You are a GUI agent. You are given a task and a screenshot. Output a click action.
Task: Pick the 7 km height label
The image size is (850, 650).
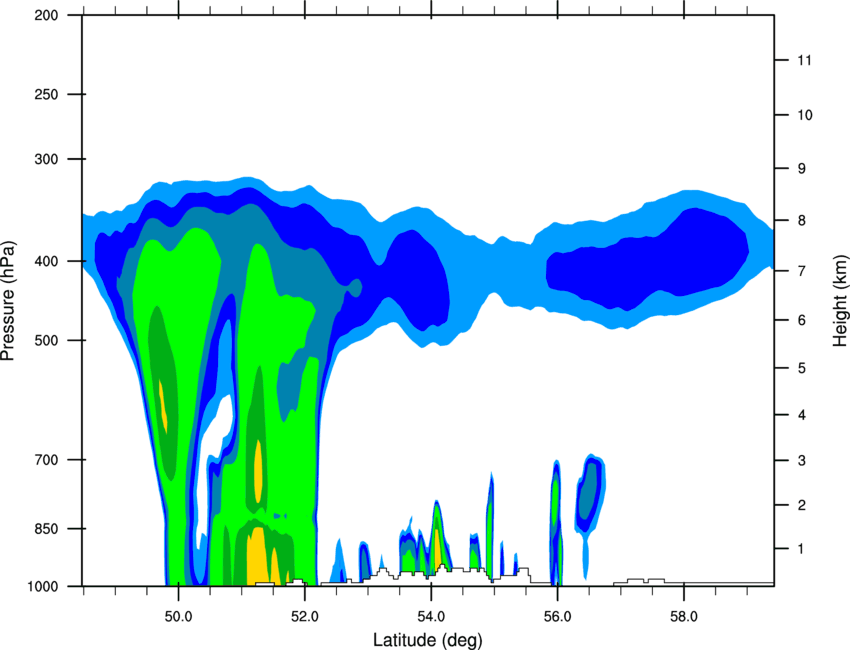pyautogui.click(x=802, y=271)
